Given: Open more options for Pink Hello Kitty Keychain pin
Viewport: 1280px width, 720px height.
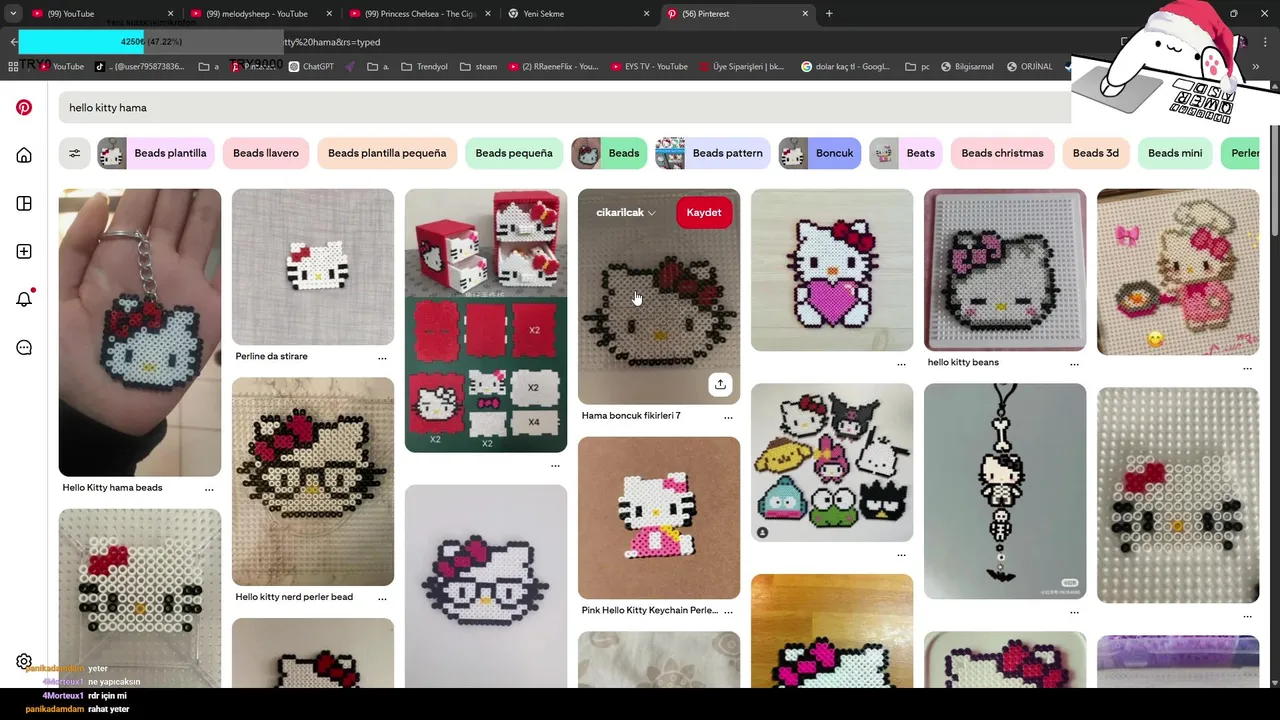Looking at the screenshot, I should pos(728,611).
